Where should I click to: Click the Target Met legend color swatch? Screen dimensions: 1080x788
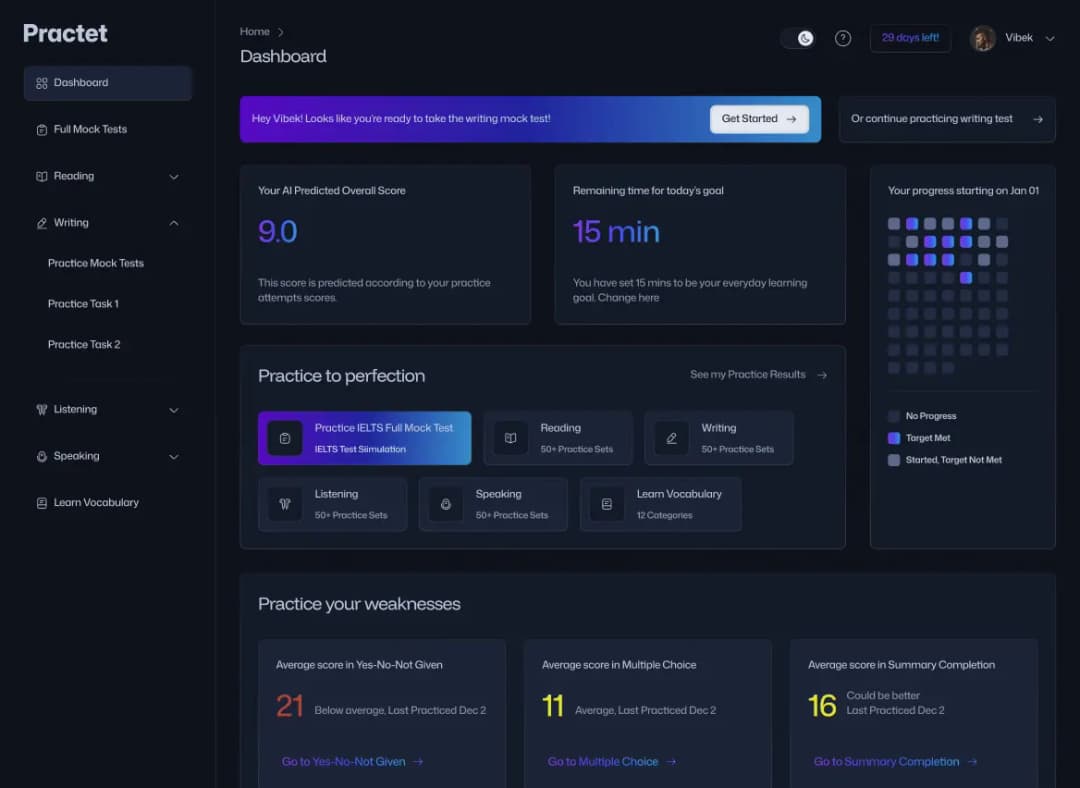(894, 438)
